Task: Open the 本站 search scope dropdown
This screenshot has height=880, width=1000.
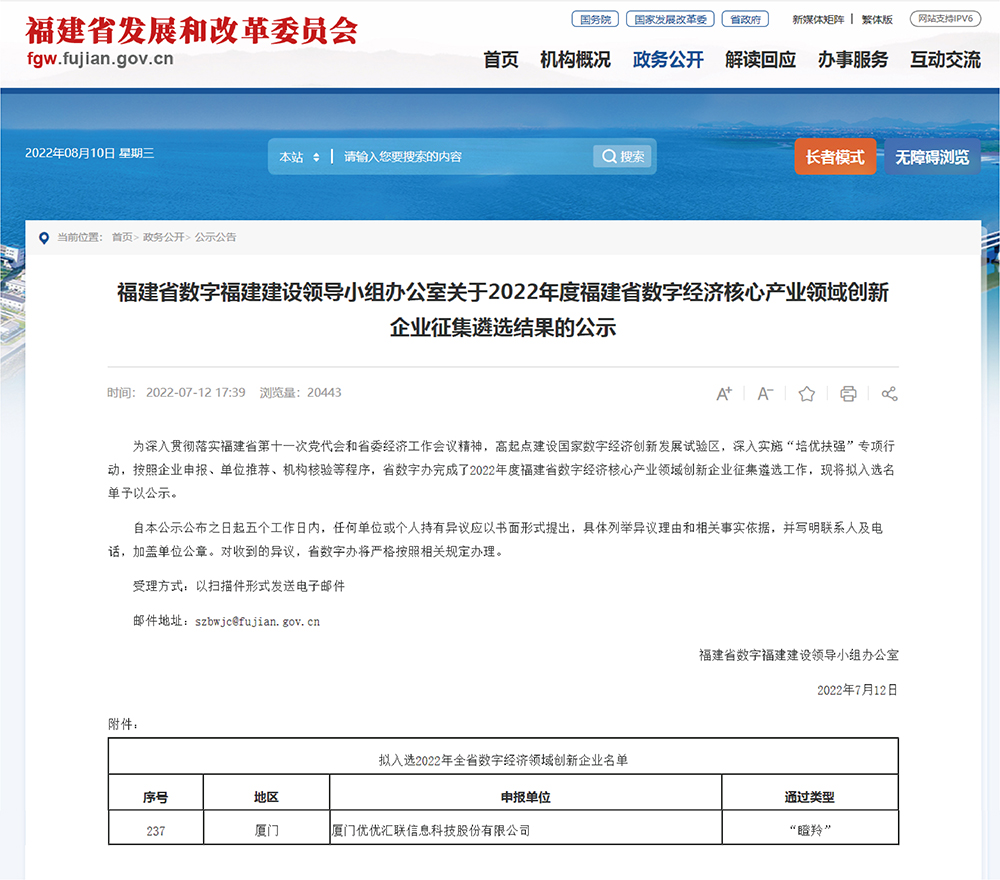Action: pyautogui.click(x=299, y=157)
